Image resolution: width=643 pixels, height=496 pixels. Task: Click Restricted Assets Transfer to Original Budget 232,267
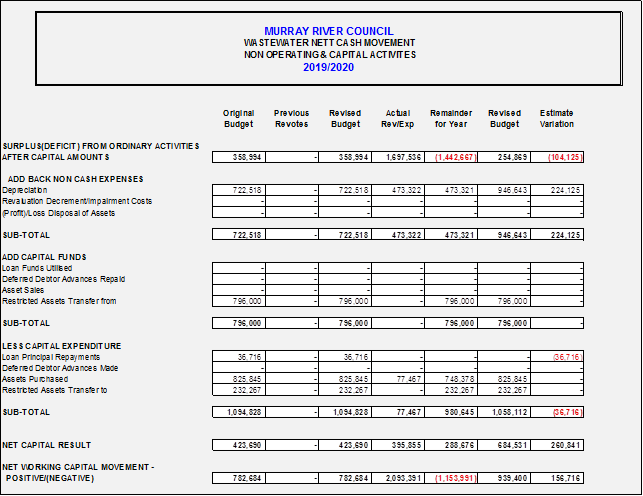[239, 390]
